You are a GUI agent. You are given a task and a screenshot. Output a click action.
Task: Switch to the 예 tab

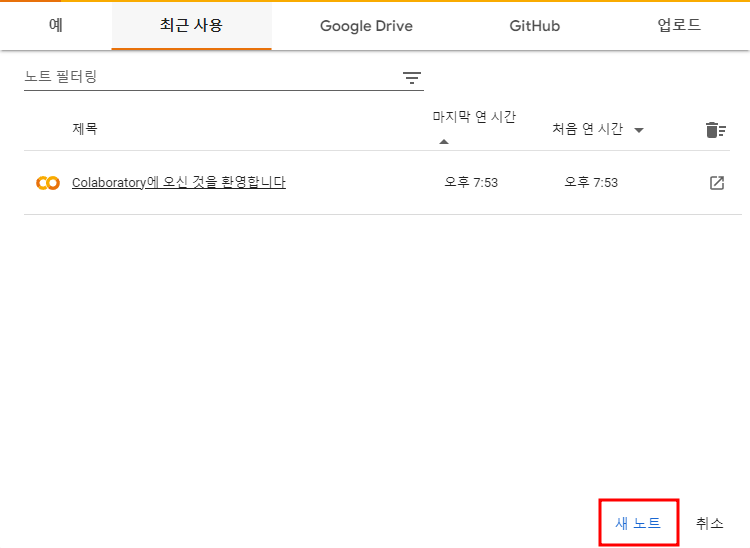[x=56, y=25]
